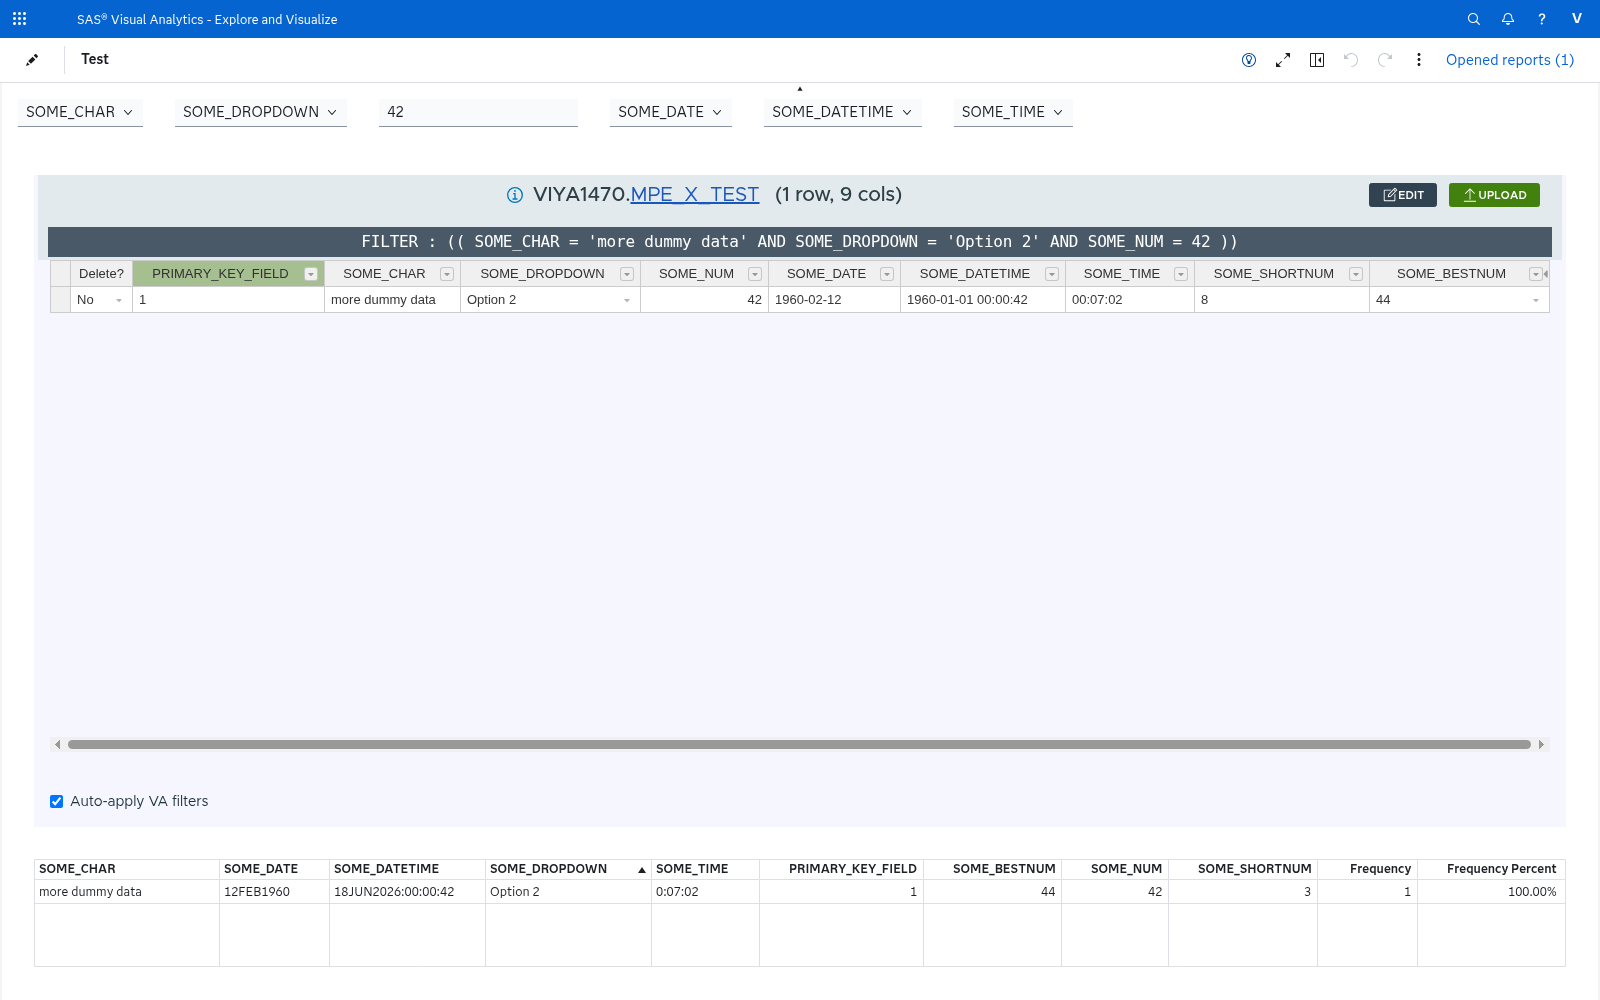
Task: Open the SOME_DATETIME filter dropdown
Action: coord(843,112)
